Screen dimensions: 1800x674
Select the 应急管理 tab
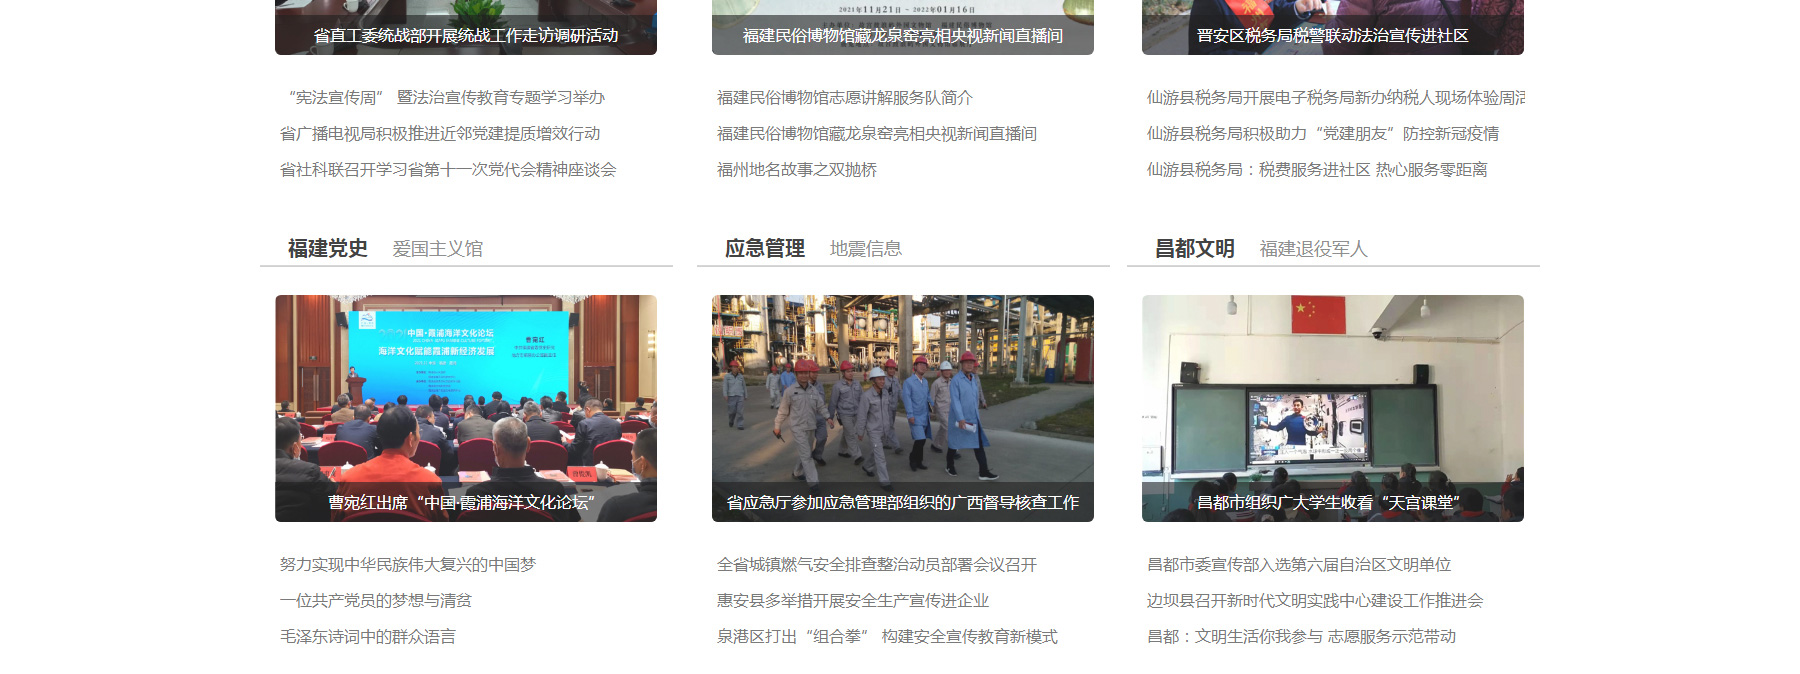point(764,248)
